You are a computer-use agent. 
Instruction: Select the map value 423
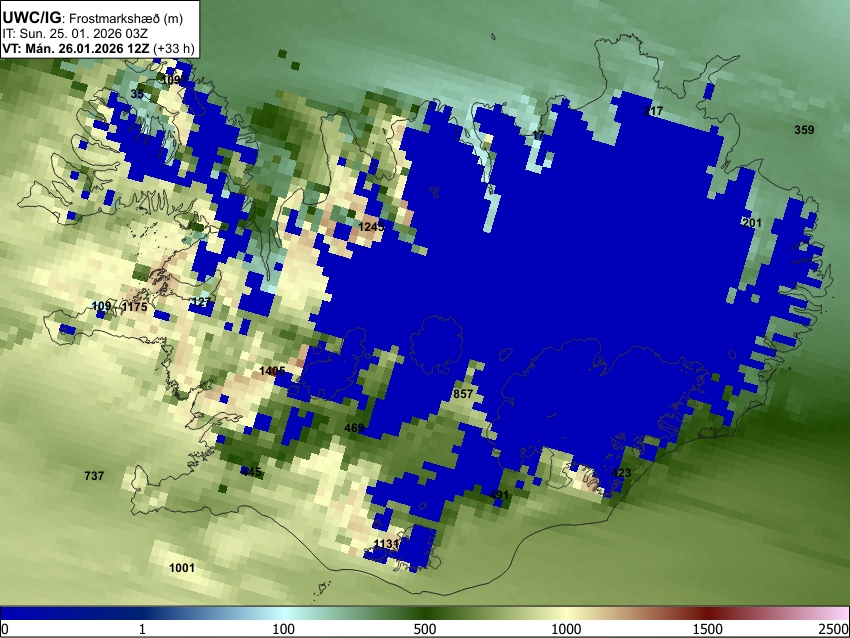click(621, 473)
